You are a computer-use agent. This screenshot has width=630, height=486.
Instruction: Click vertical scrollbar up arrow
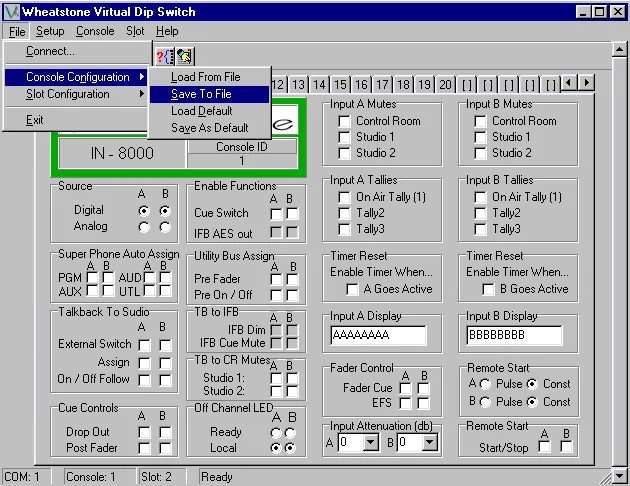click(x=619, y=50)
